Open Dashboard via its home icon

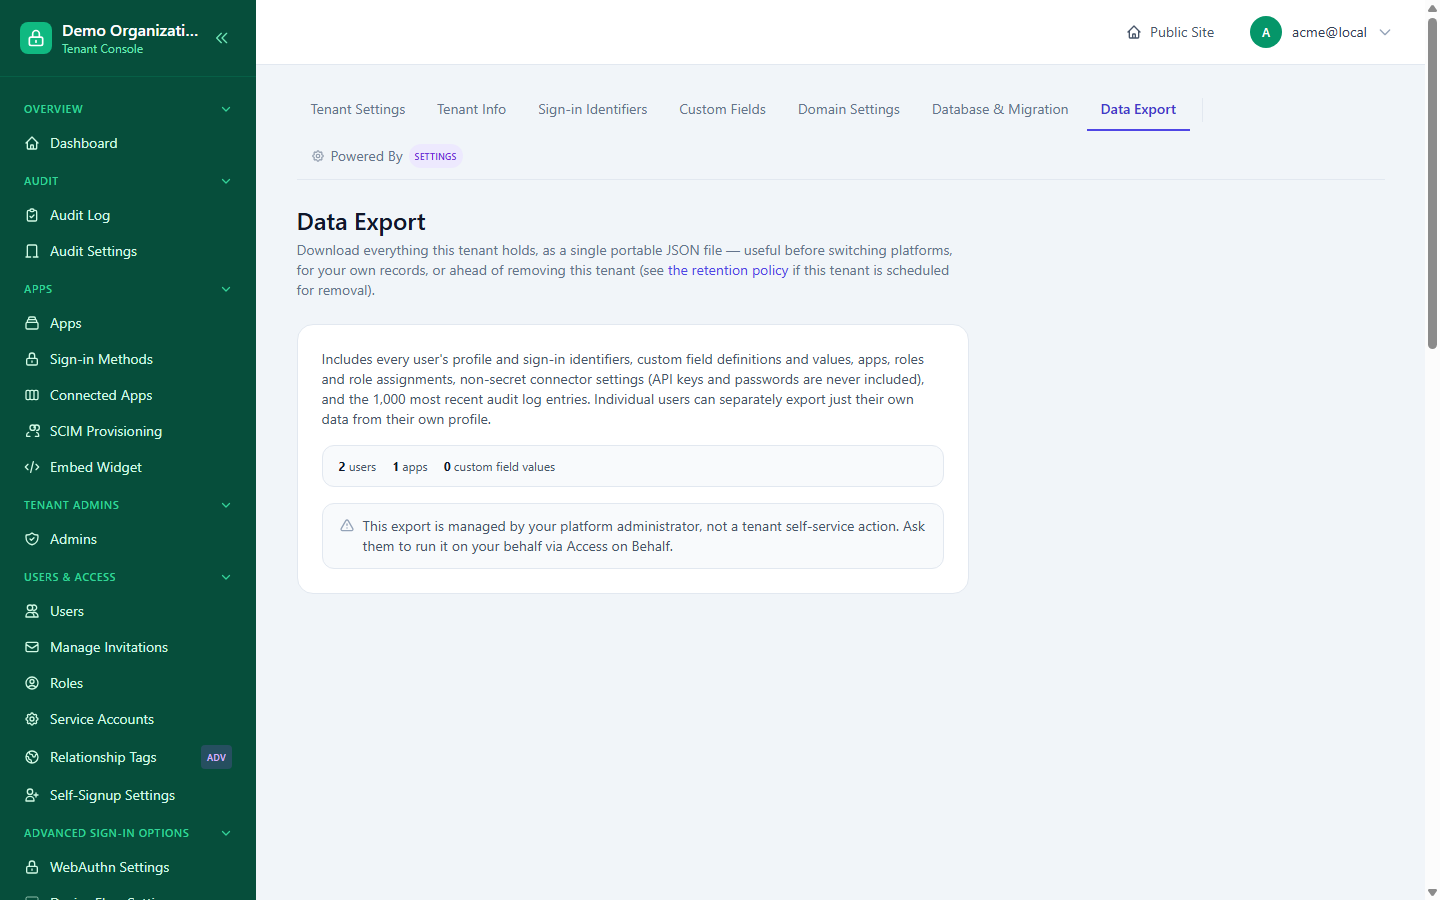click(x=32, y=143)
